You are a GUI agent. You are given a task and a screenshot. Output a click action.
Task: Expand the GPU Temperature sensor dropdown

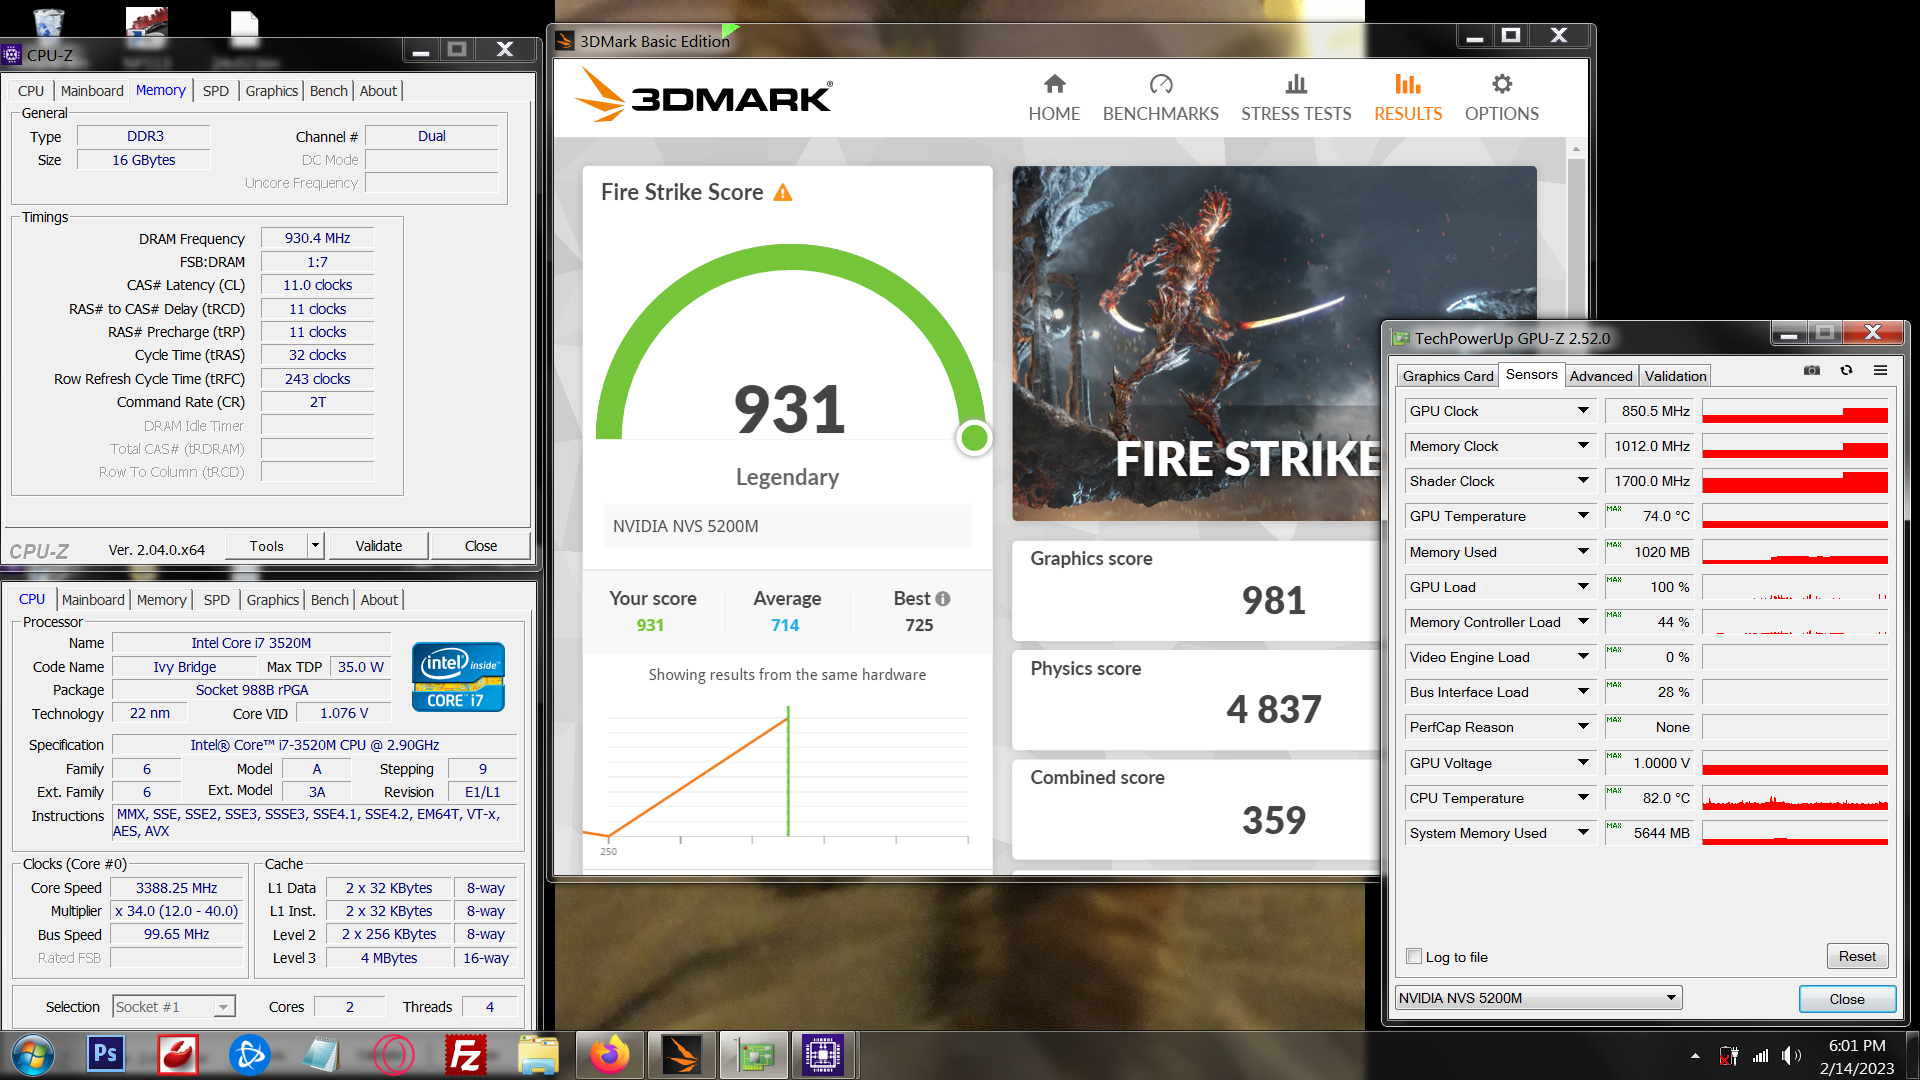click(x=1583, y=516)
